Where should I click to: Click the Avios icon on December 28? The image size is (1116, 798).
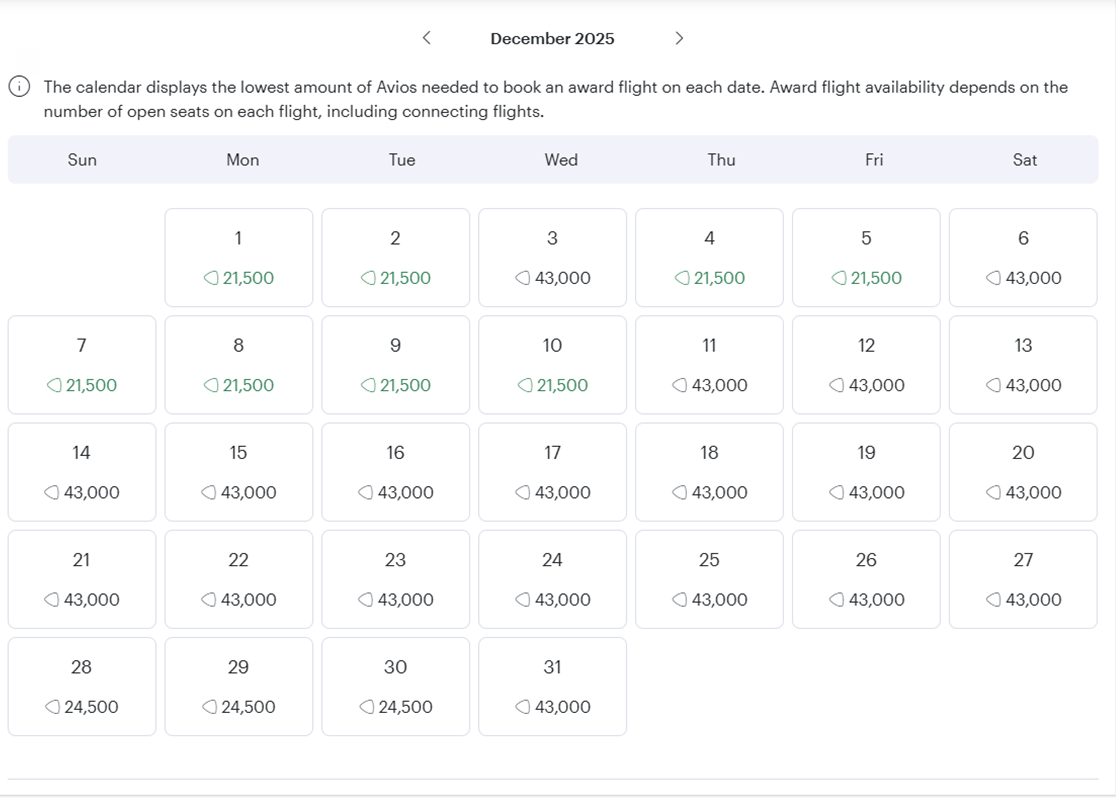52,706
